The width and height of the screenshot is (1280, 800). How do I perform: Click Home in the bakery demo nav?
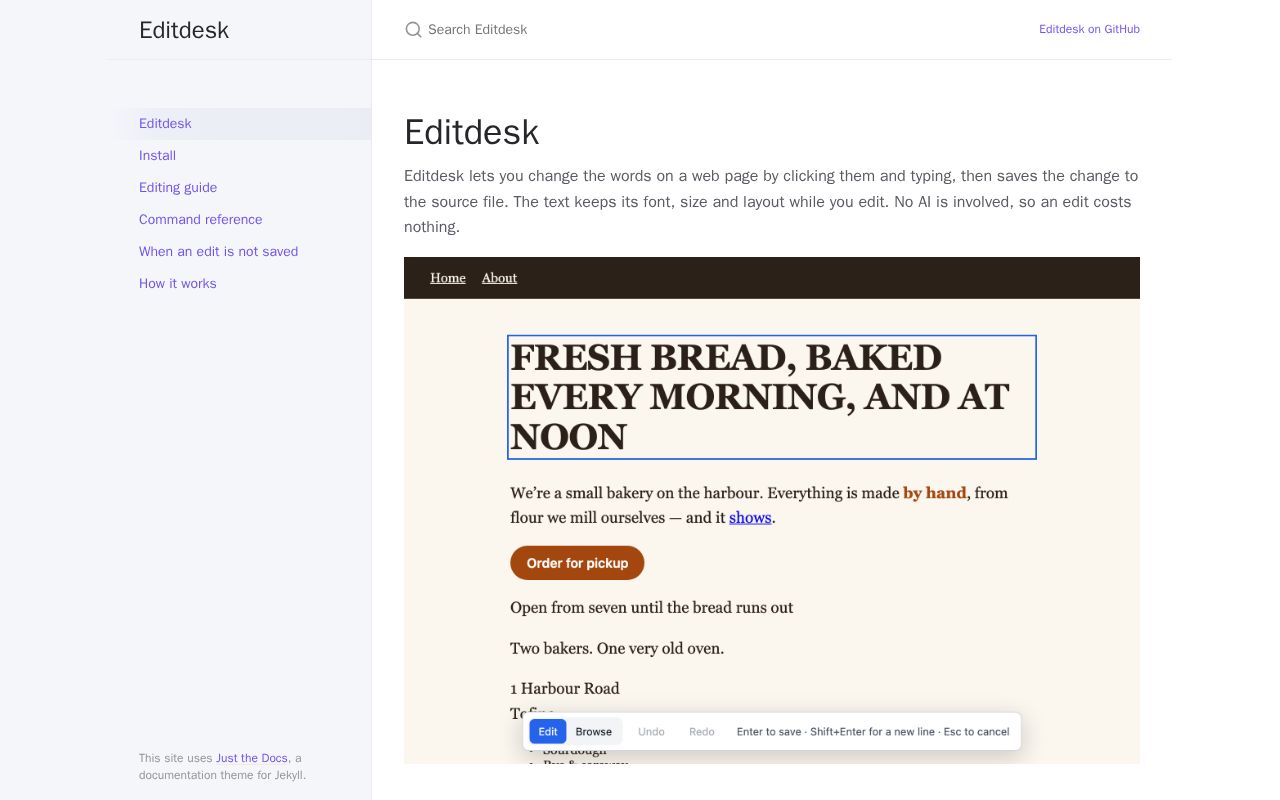coord(448,278)
